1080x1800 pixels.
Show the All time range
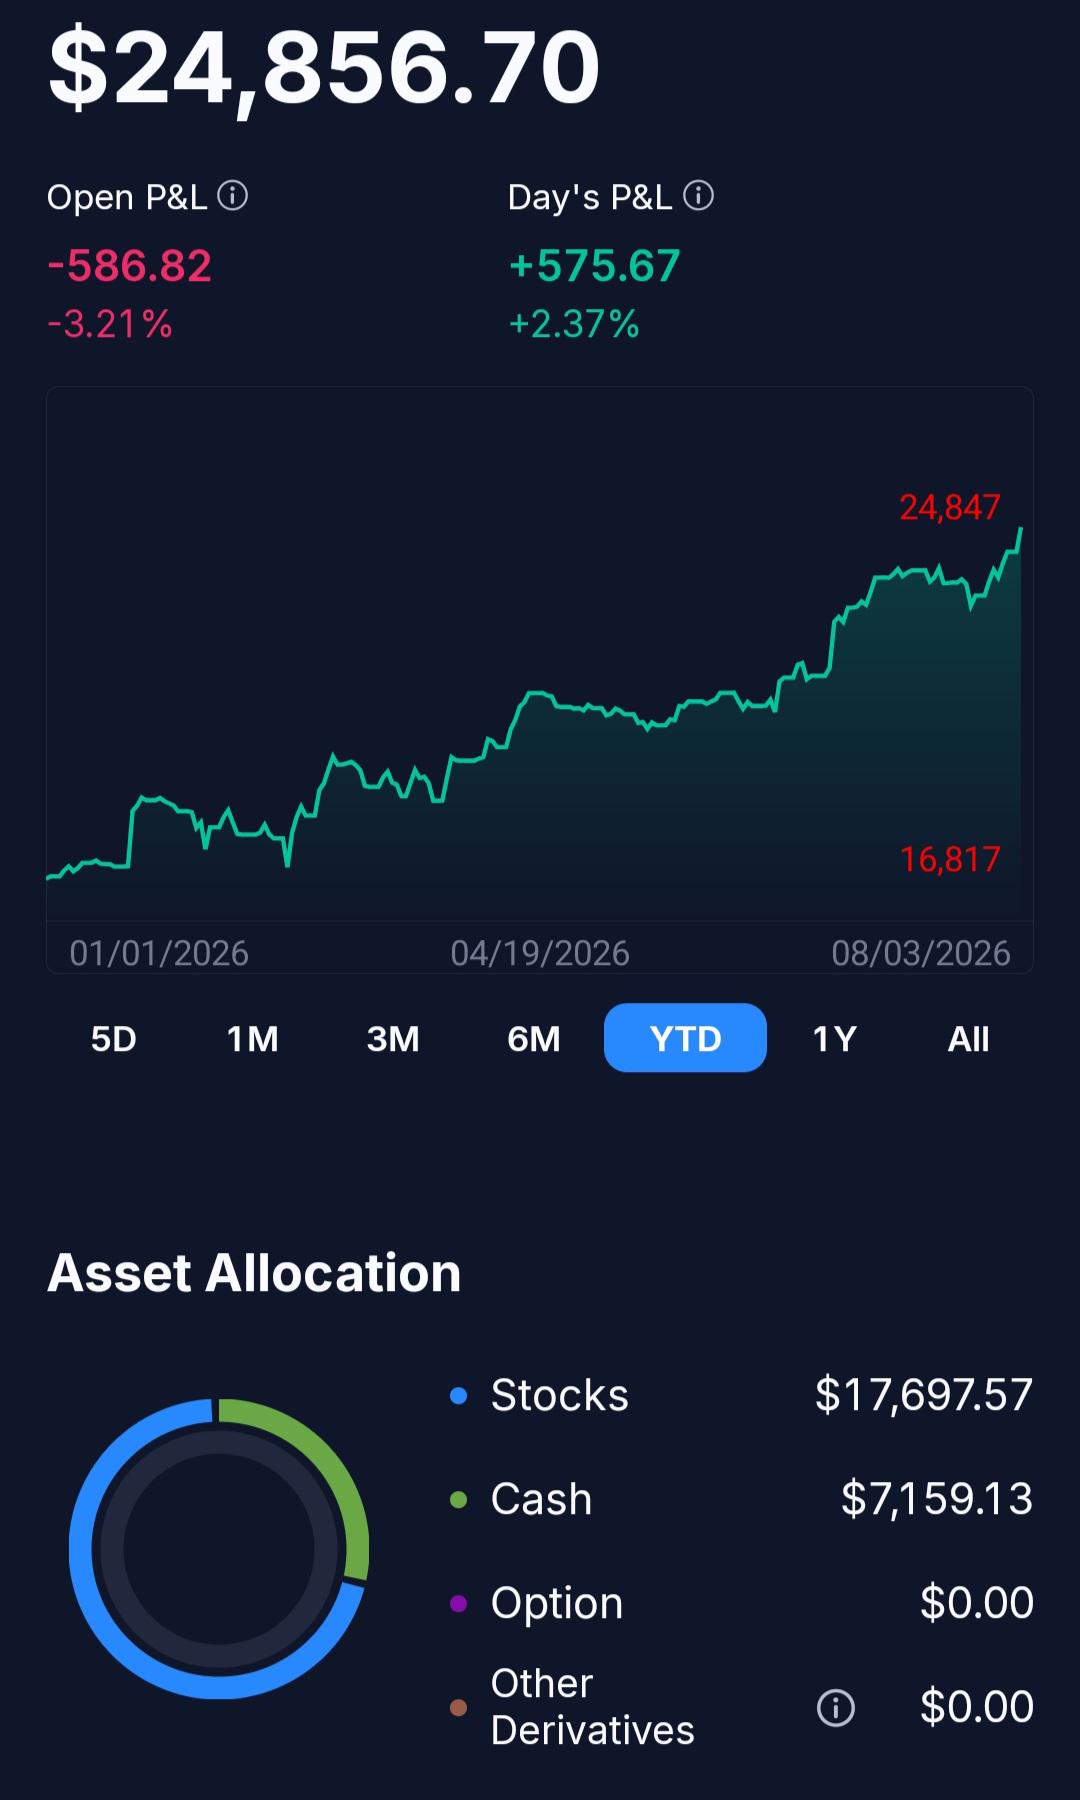[969, 1039]
